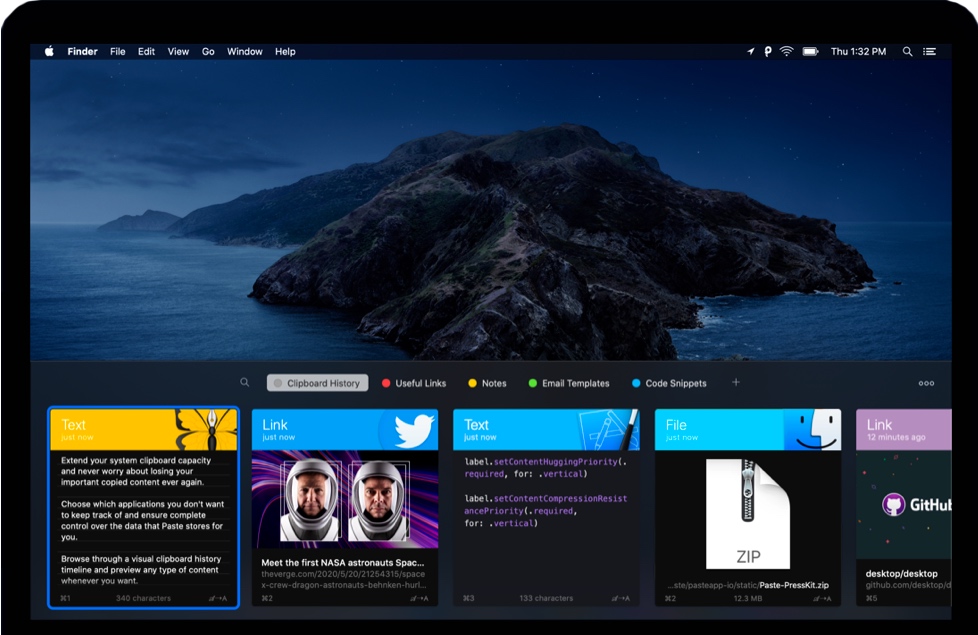Viewport: 978px width, 635px height.
Task: Click theverge.com link URL text
Action: [x=344, y=579]
